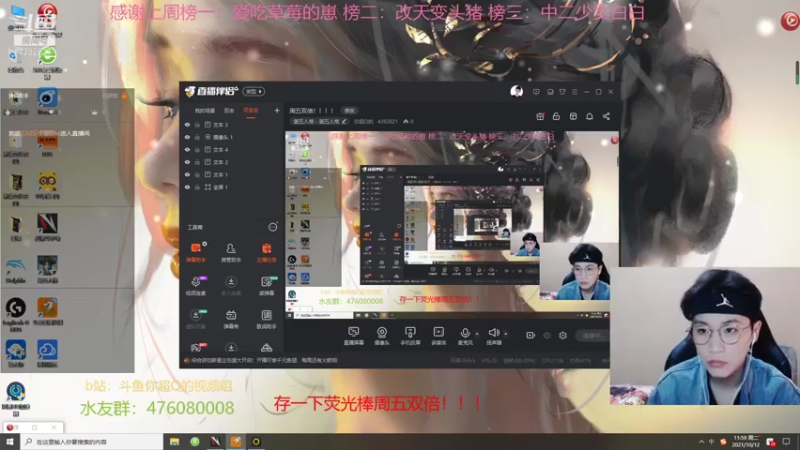Hide the 文本 3 layer

pos(187,124)
